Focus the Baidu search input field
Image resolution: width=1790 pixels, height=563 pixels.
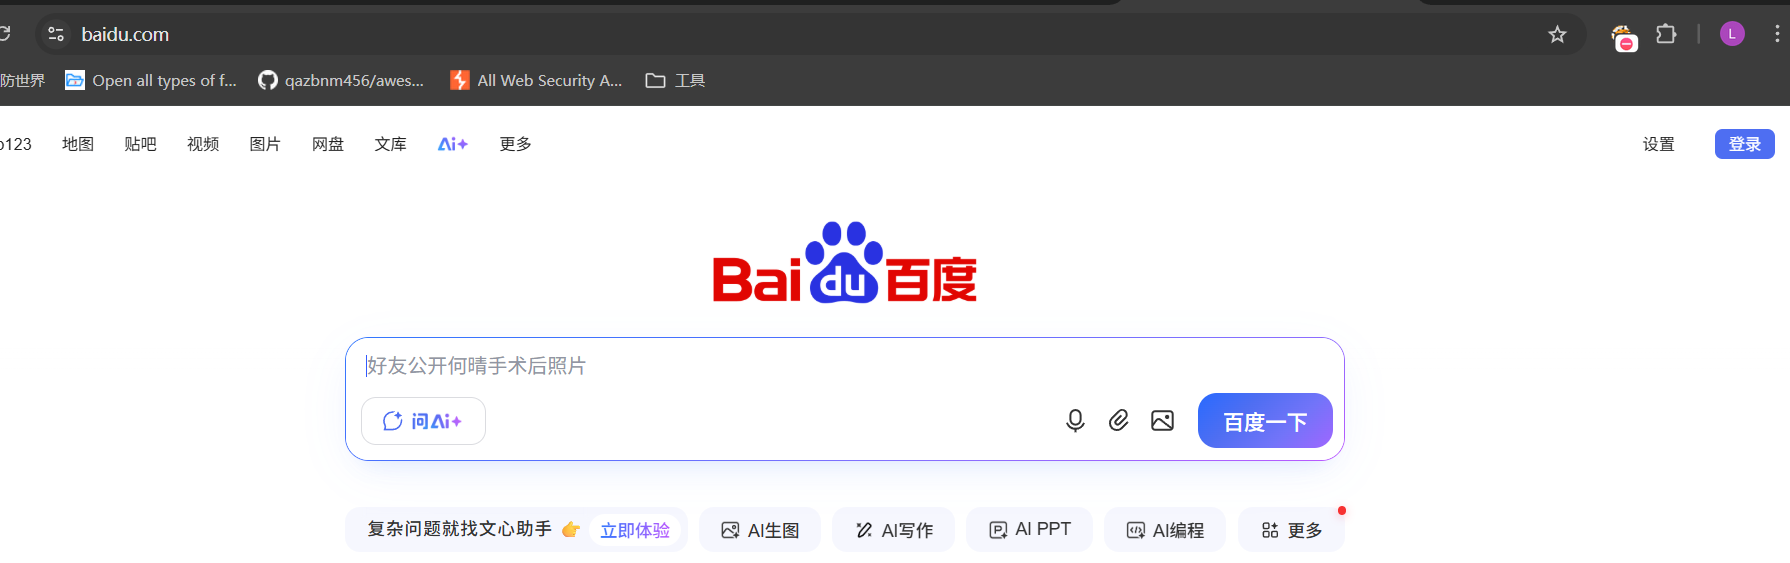tap(845, 366)
